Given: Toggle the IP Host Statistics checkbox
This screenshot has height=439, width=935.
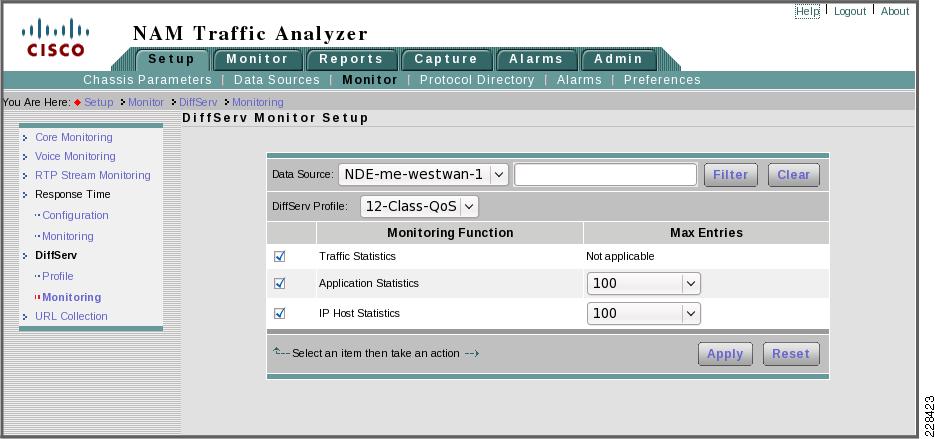Looking at the screenshot, I should pyautogui.click(x=279, y=313).
